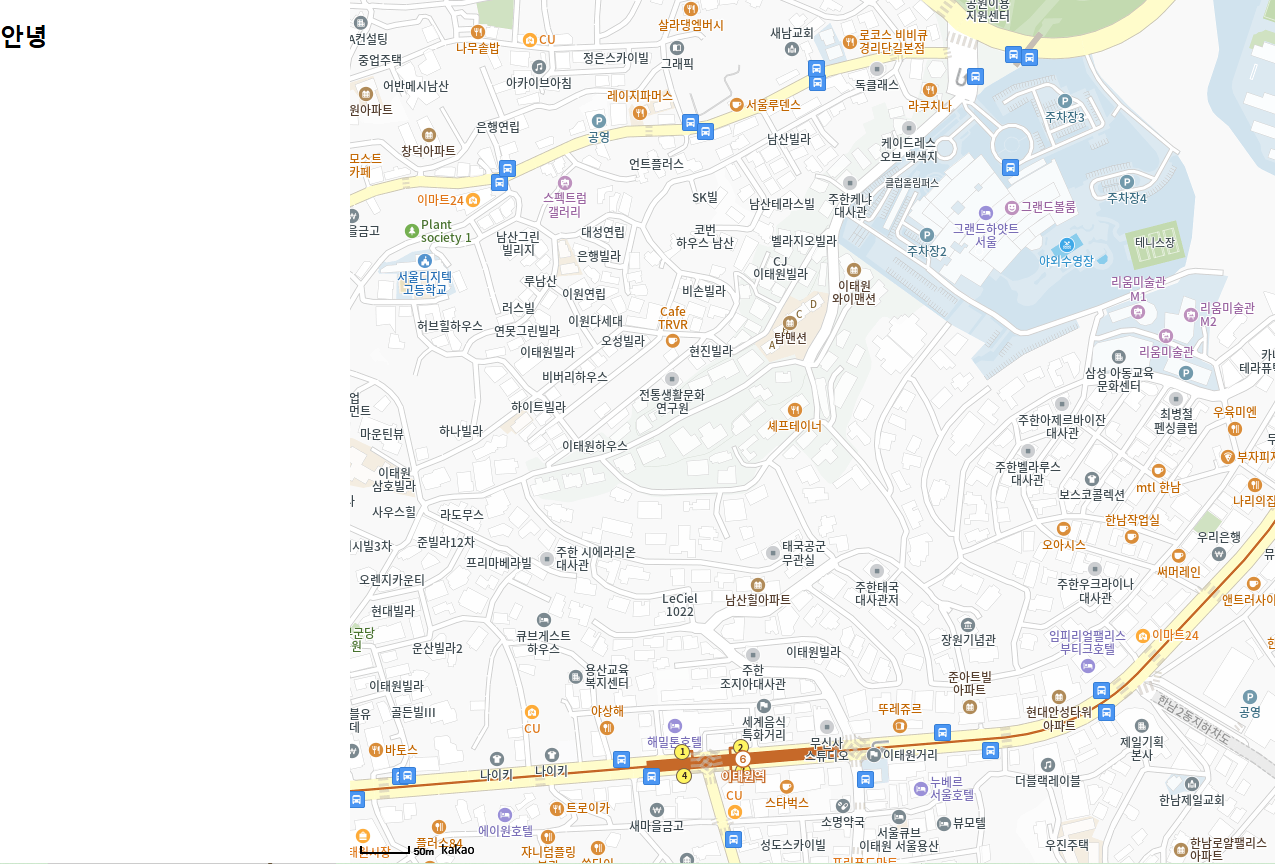Open the 리움미술관 M1 museum icon
1275x864 pixels.
[x=1137, y=312]
